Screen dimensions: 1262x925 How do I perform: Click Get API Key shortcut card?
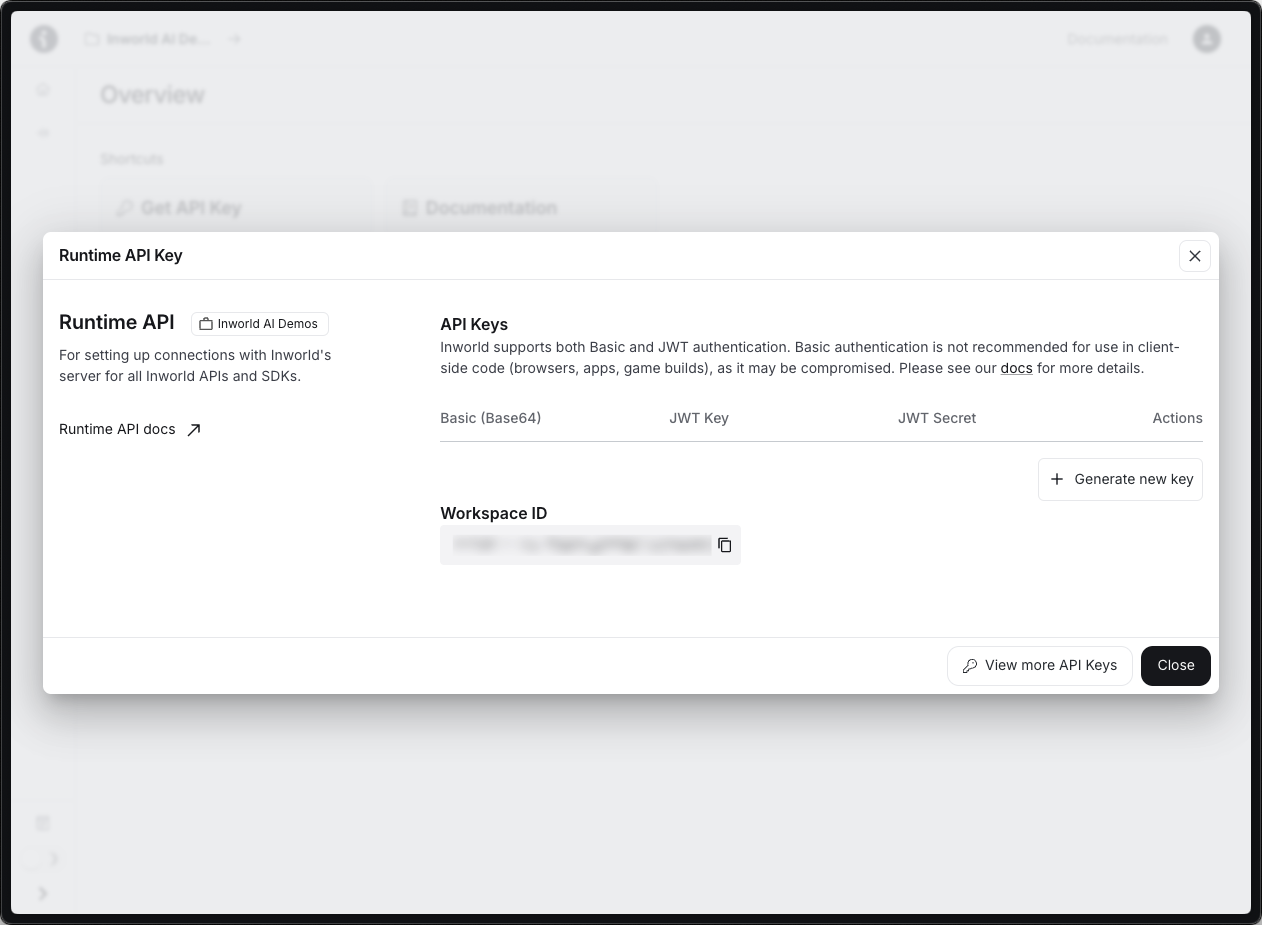(x=236, y=208)
